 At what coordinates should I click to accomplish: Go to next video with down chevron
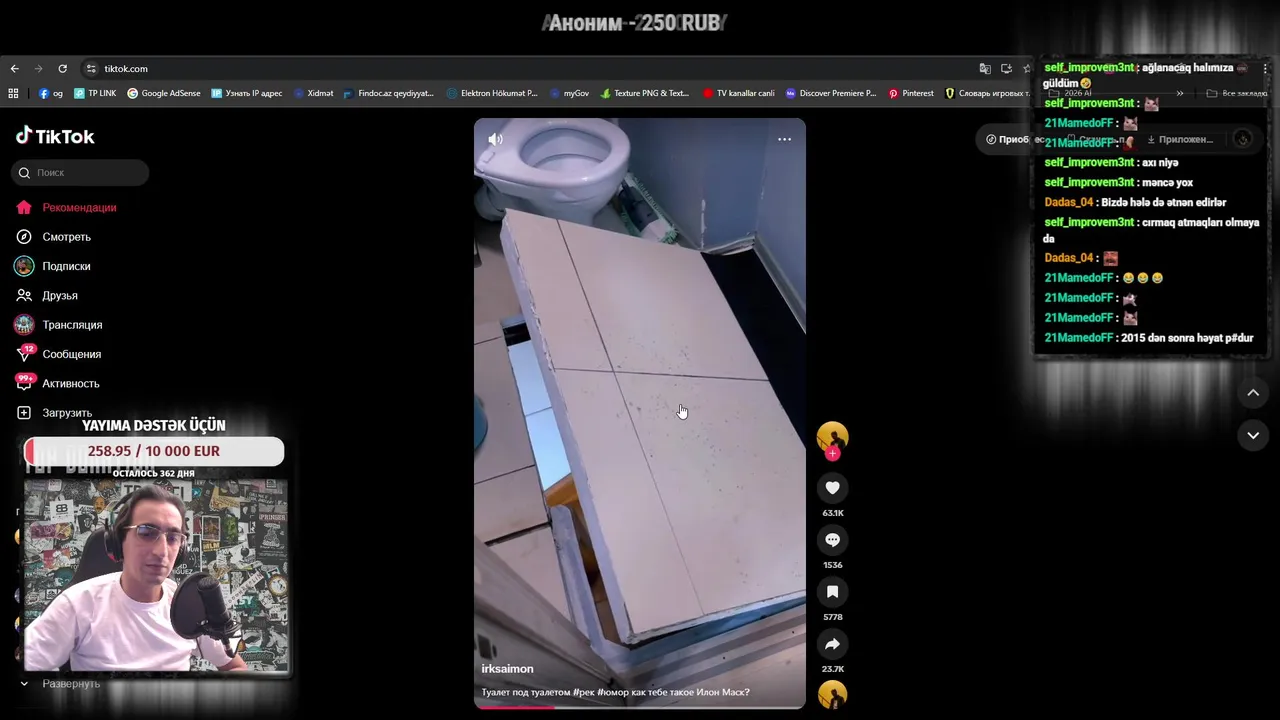pos(1253,435)
